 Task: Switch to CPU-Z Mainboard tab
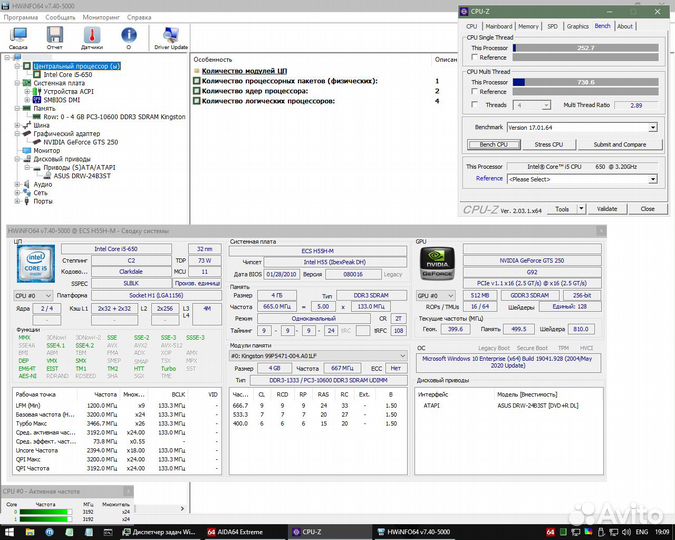499,26
